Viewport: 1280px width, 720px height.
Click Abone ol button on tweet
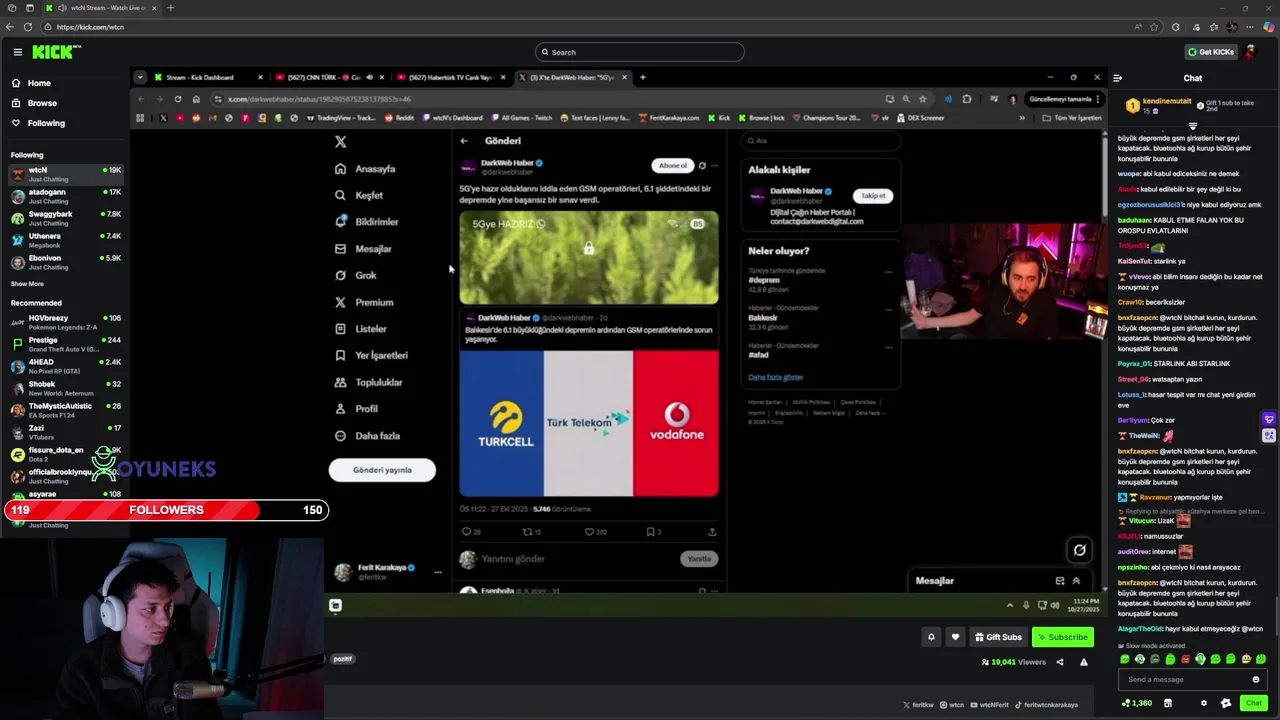672,165
